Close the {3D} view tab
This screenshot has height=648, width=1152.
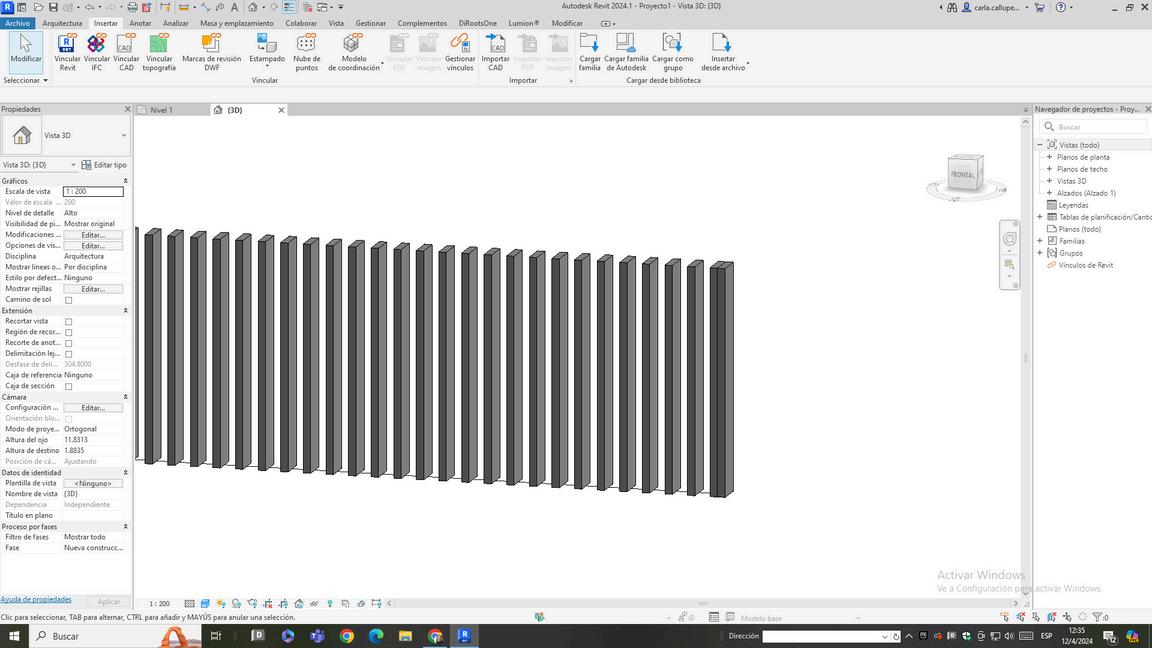[x=281, y=110]
